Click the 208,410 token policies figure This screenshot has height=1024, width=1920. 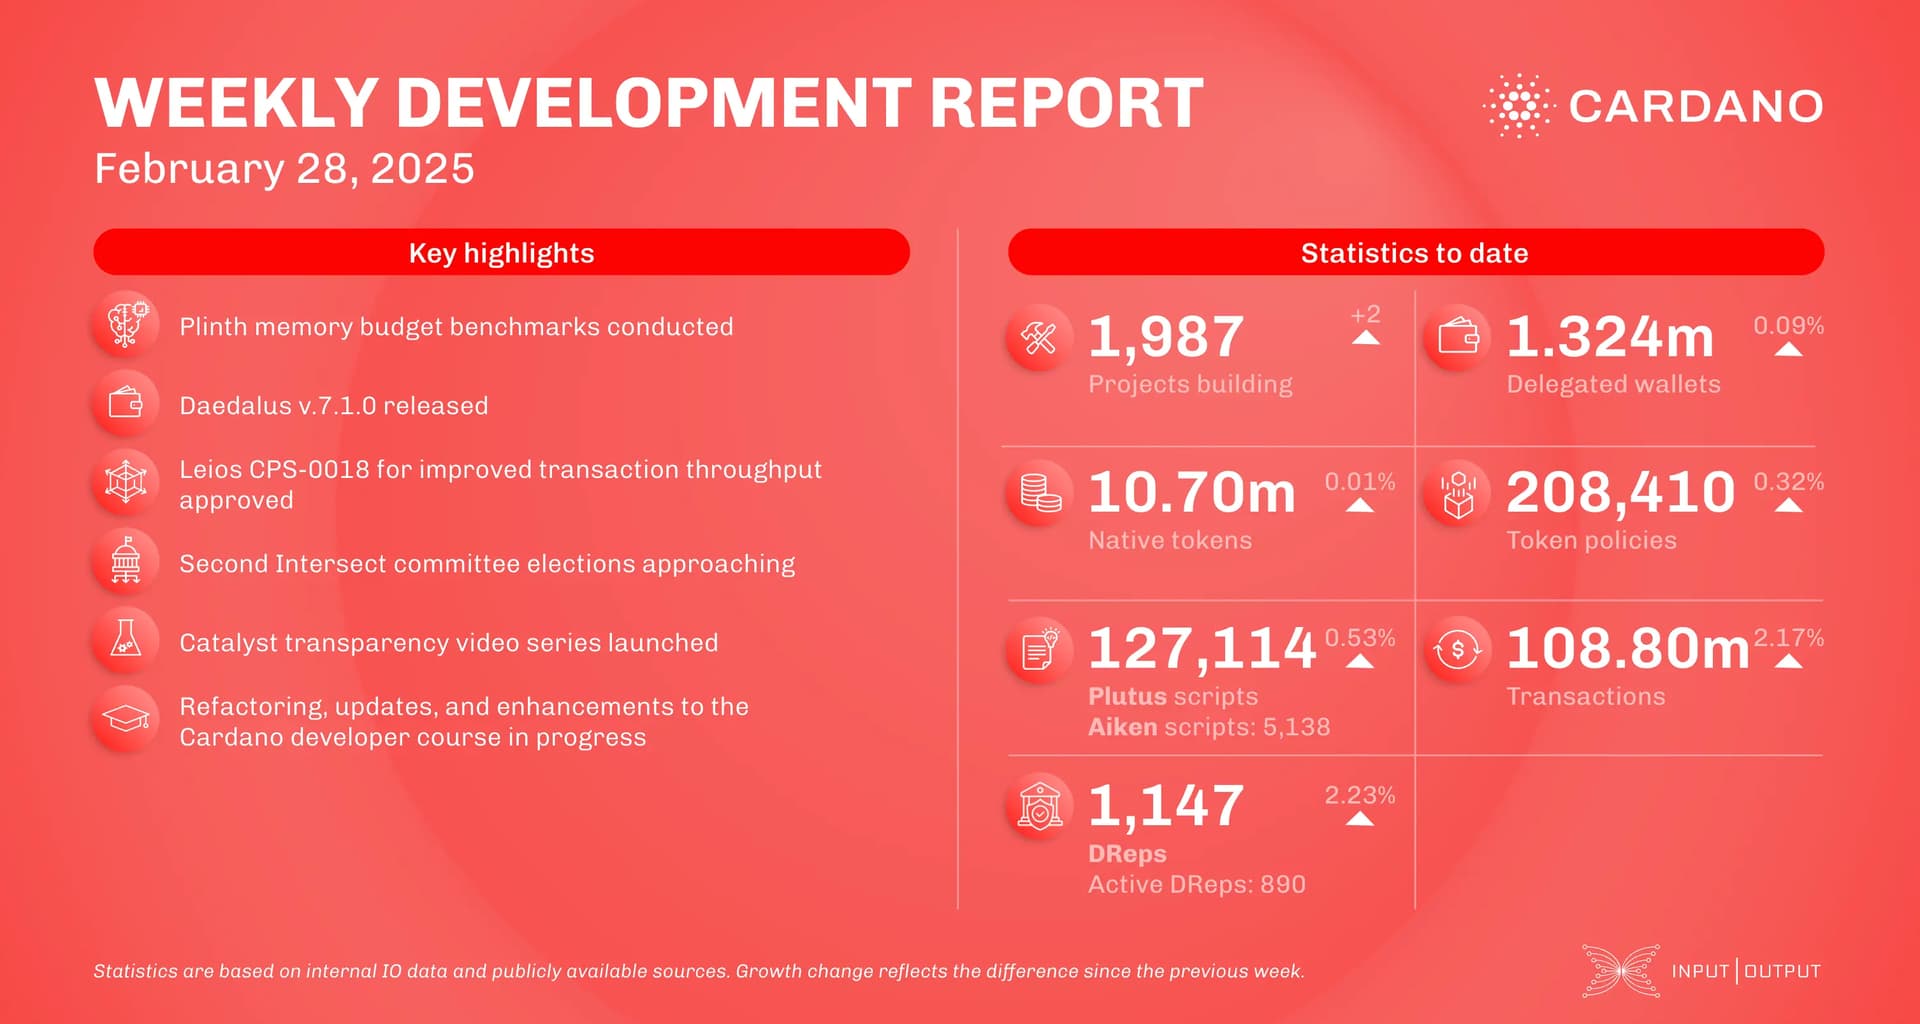coord(1620,493)
